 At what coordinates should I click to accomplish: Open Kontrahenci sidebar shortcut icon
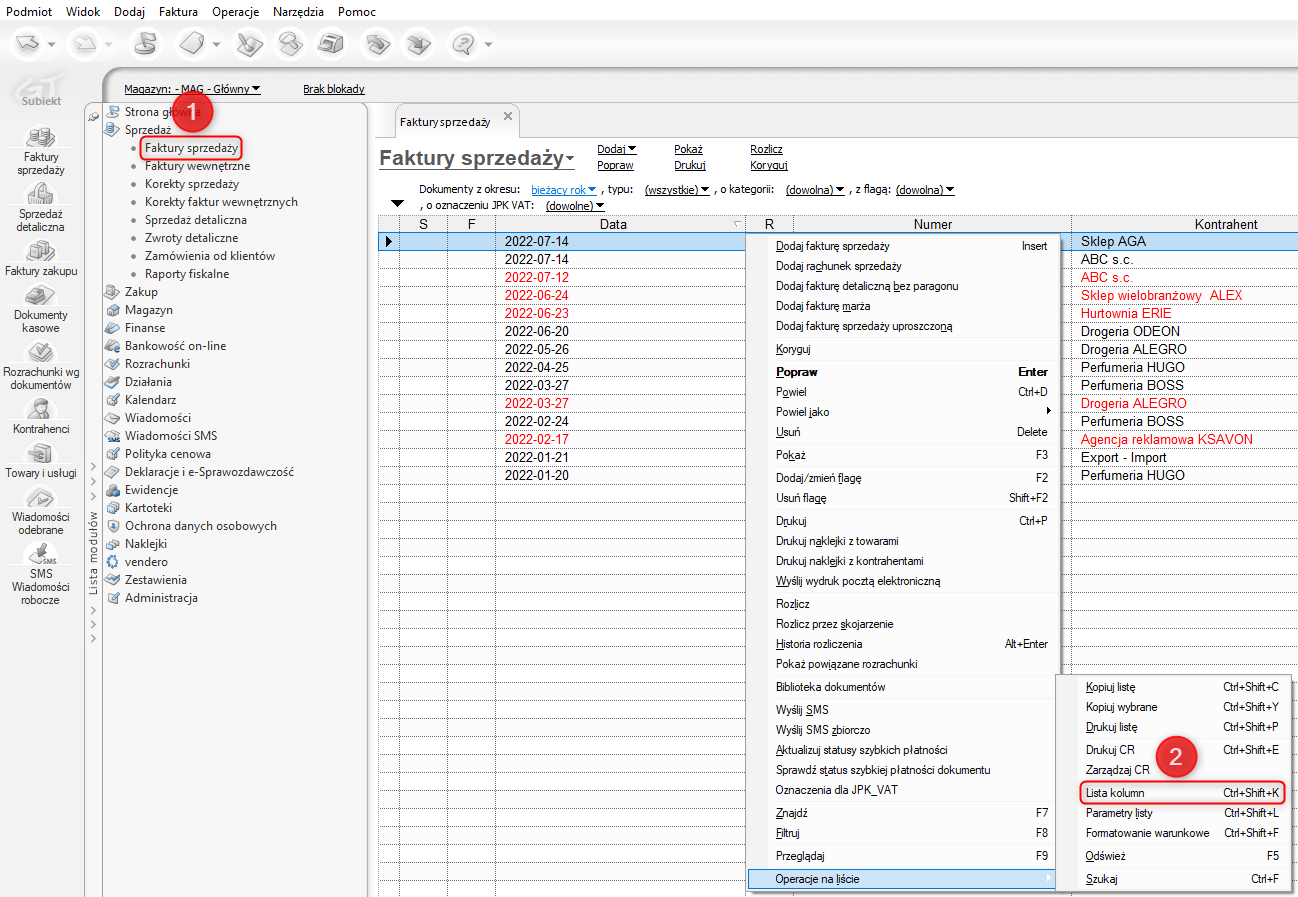coord(40,409)
